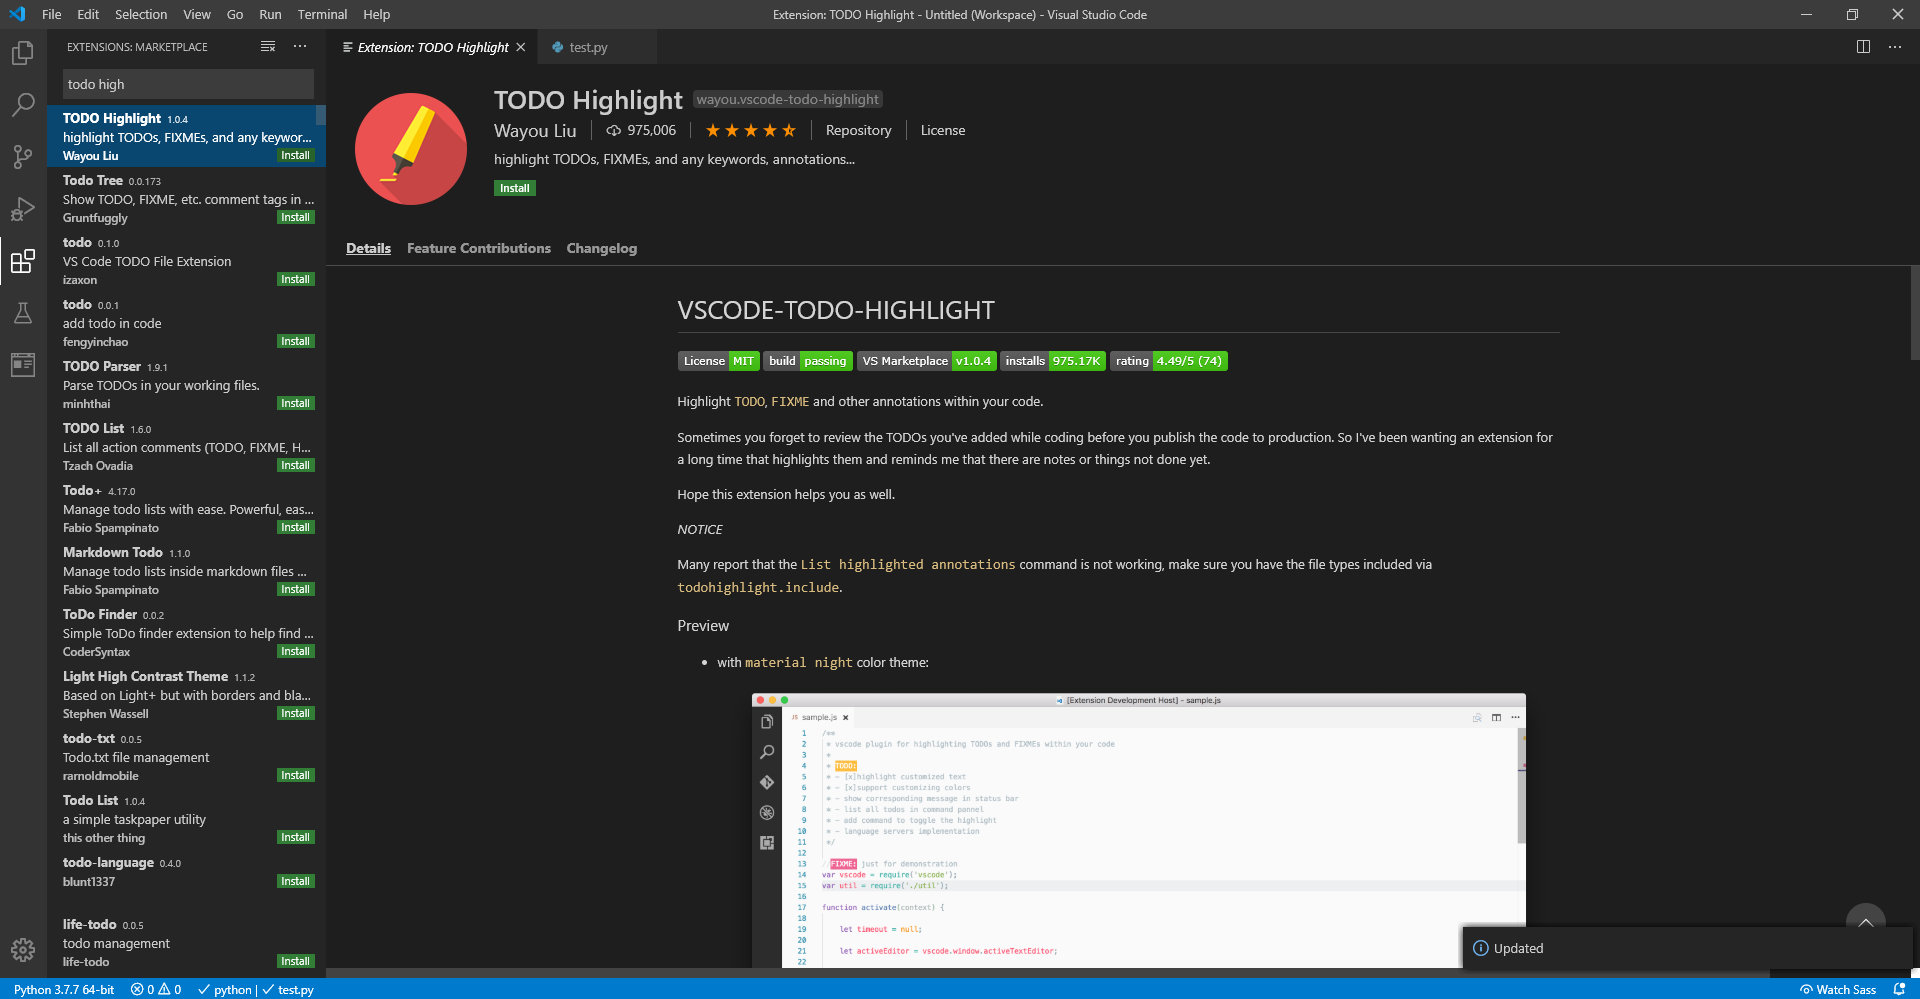Select Light High Contrast Theme entry
1920x999 pixels.
pyautogui.click(x=187, y=694)
